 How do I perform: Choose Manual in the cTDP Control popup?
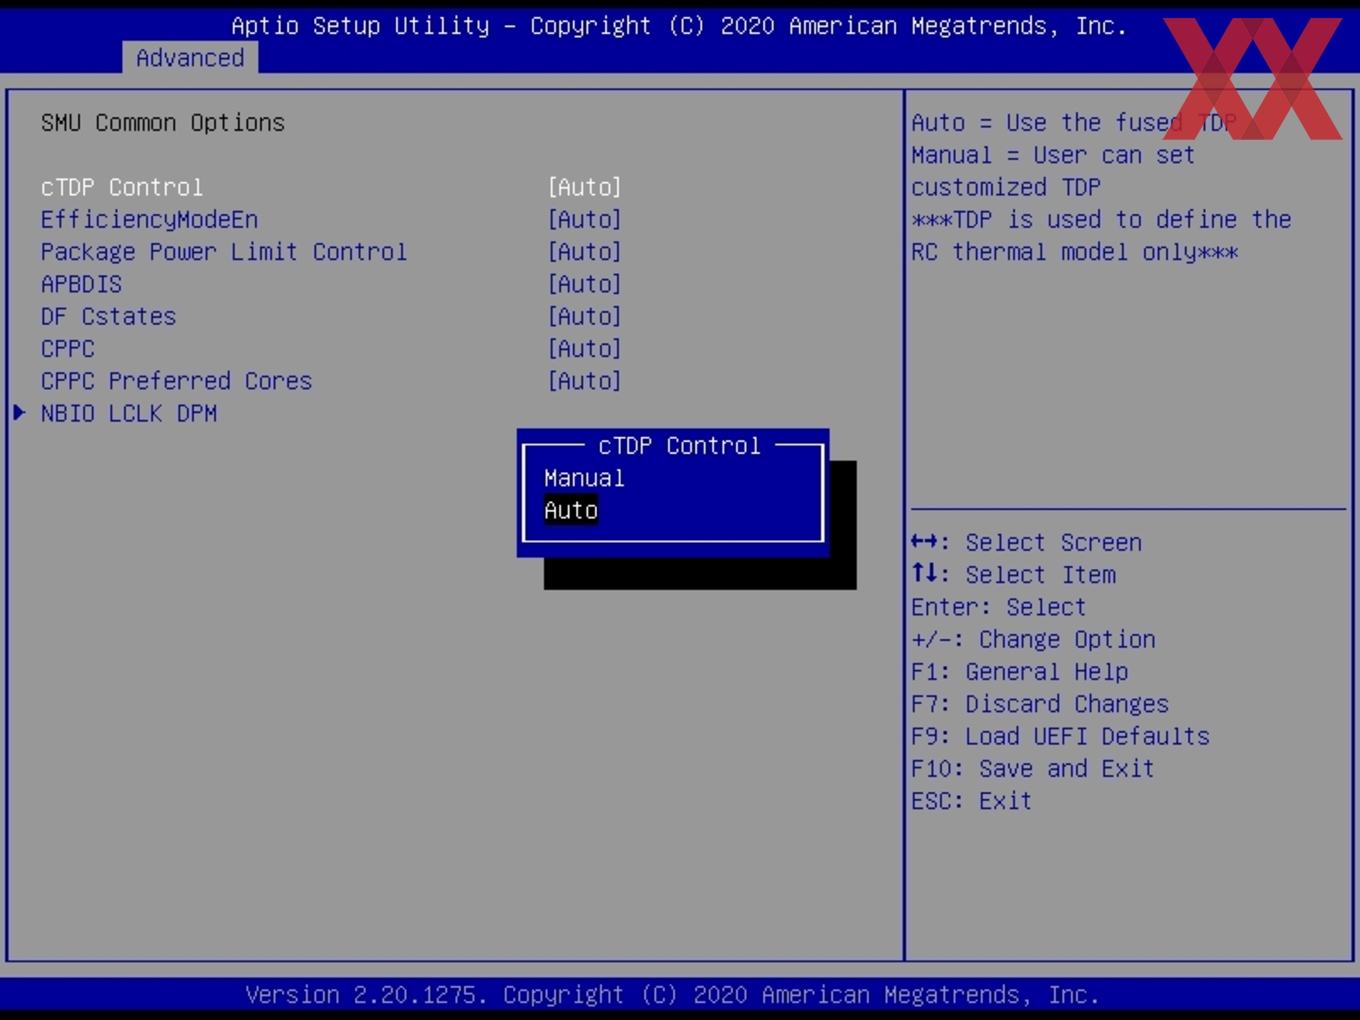click(x=584, y=478)
